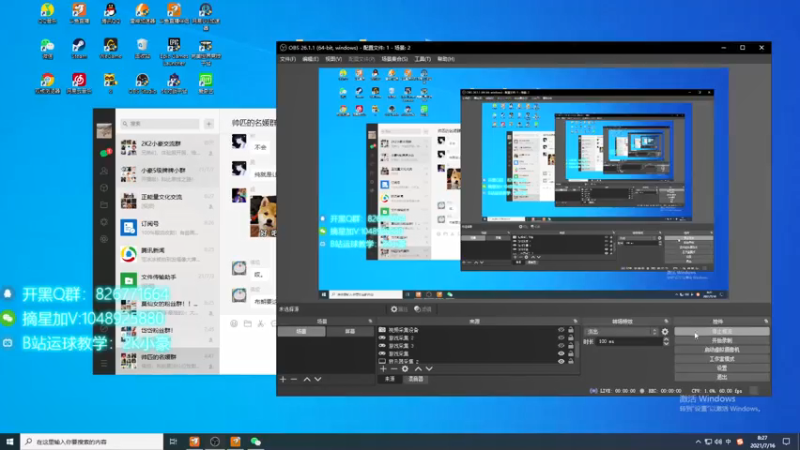Click the 开始录制 button

pos(721,340)
